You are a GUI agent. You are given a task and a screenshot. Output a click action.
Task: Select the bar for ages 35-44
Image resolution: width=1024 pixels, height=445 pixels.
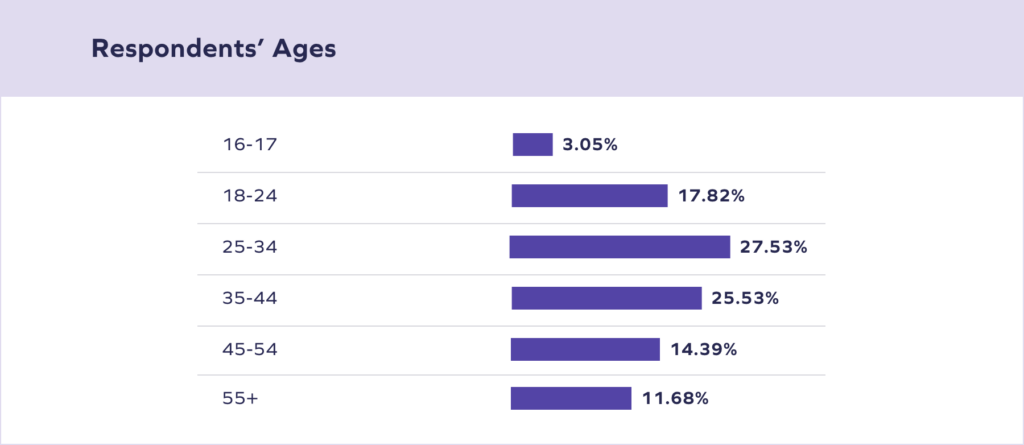(606, 298)
